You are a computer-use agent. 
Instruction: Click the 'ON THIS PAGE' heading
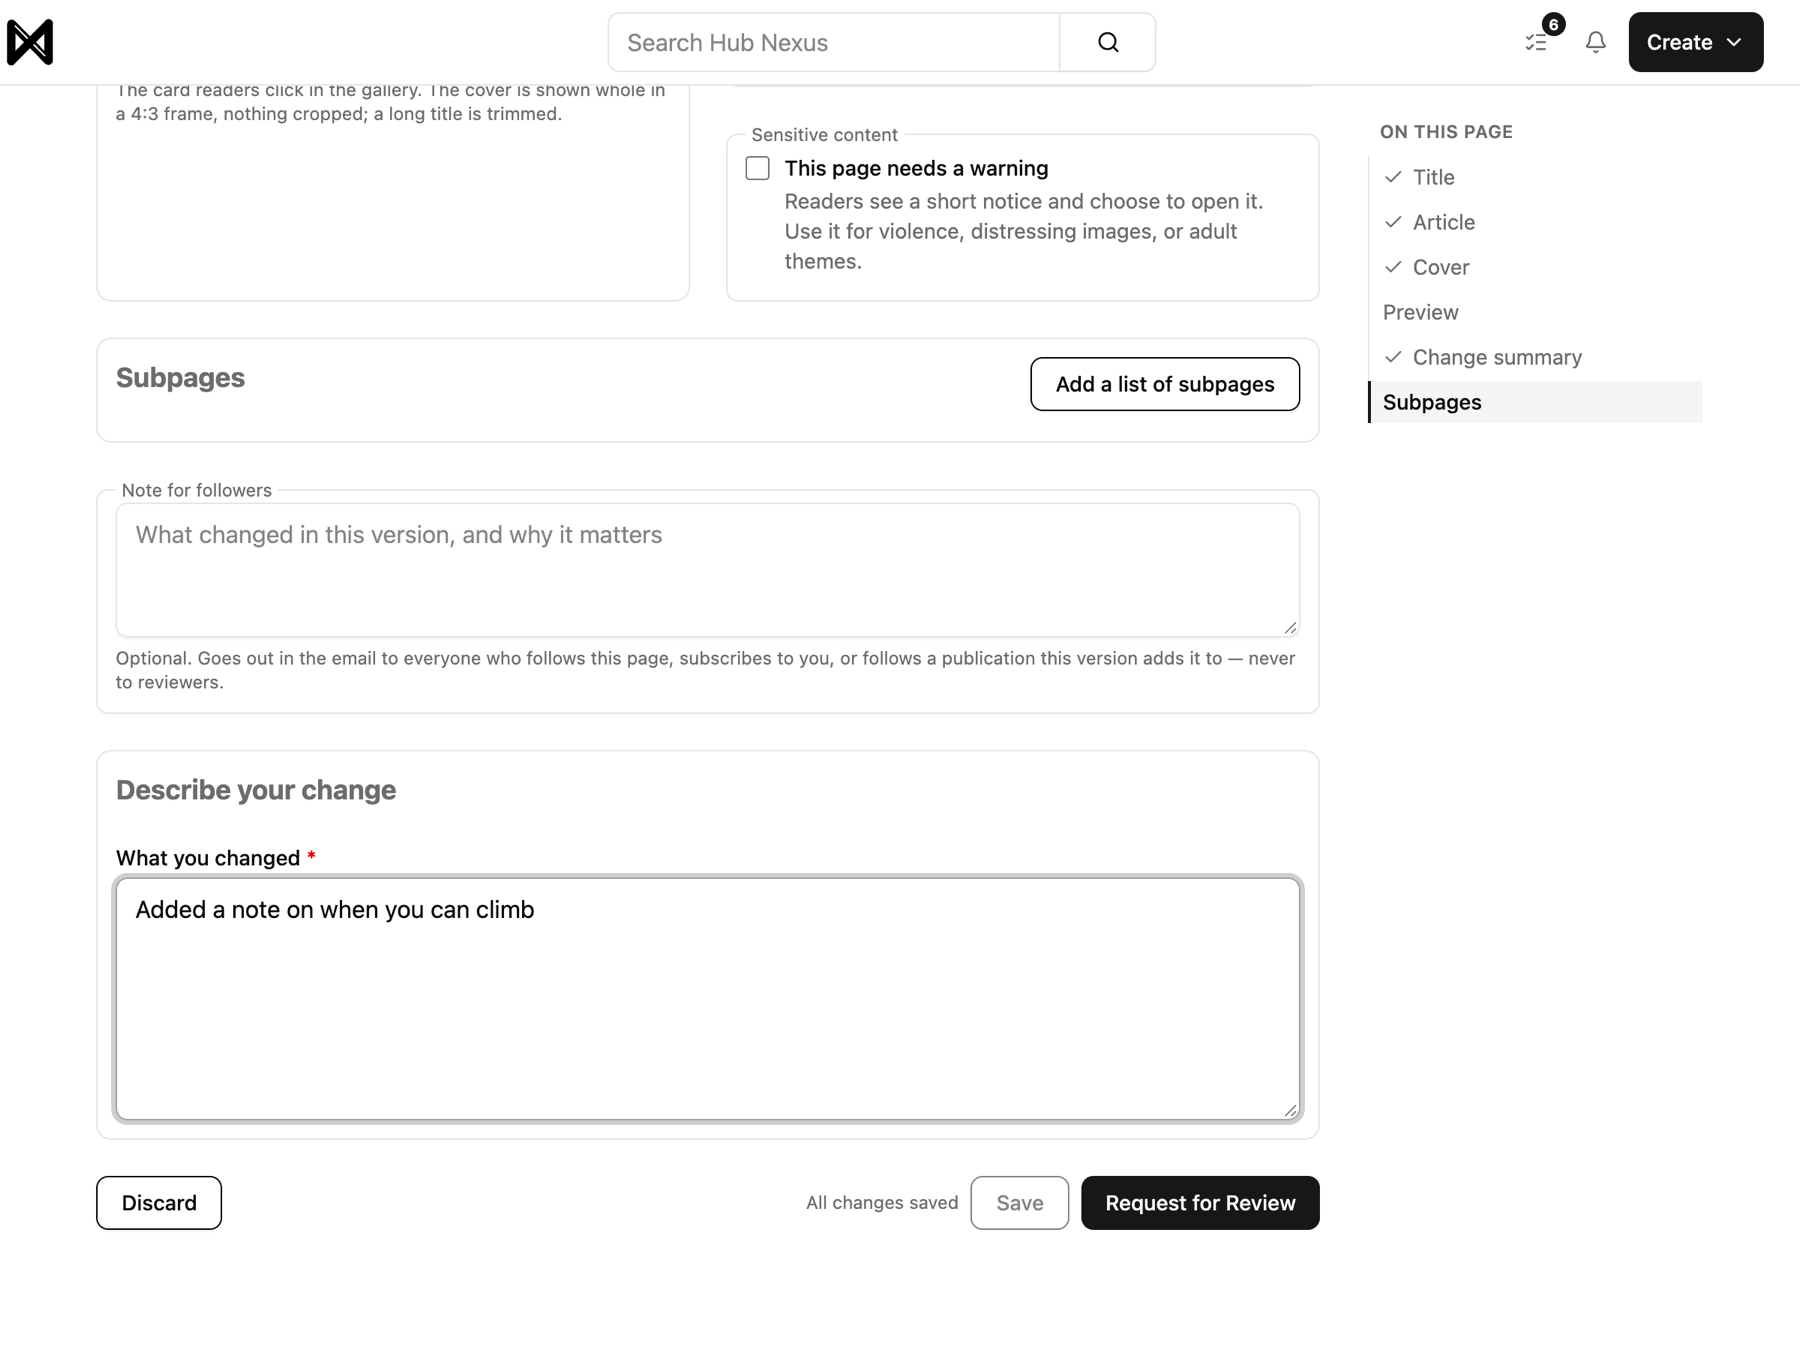point(1446,132)
